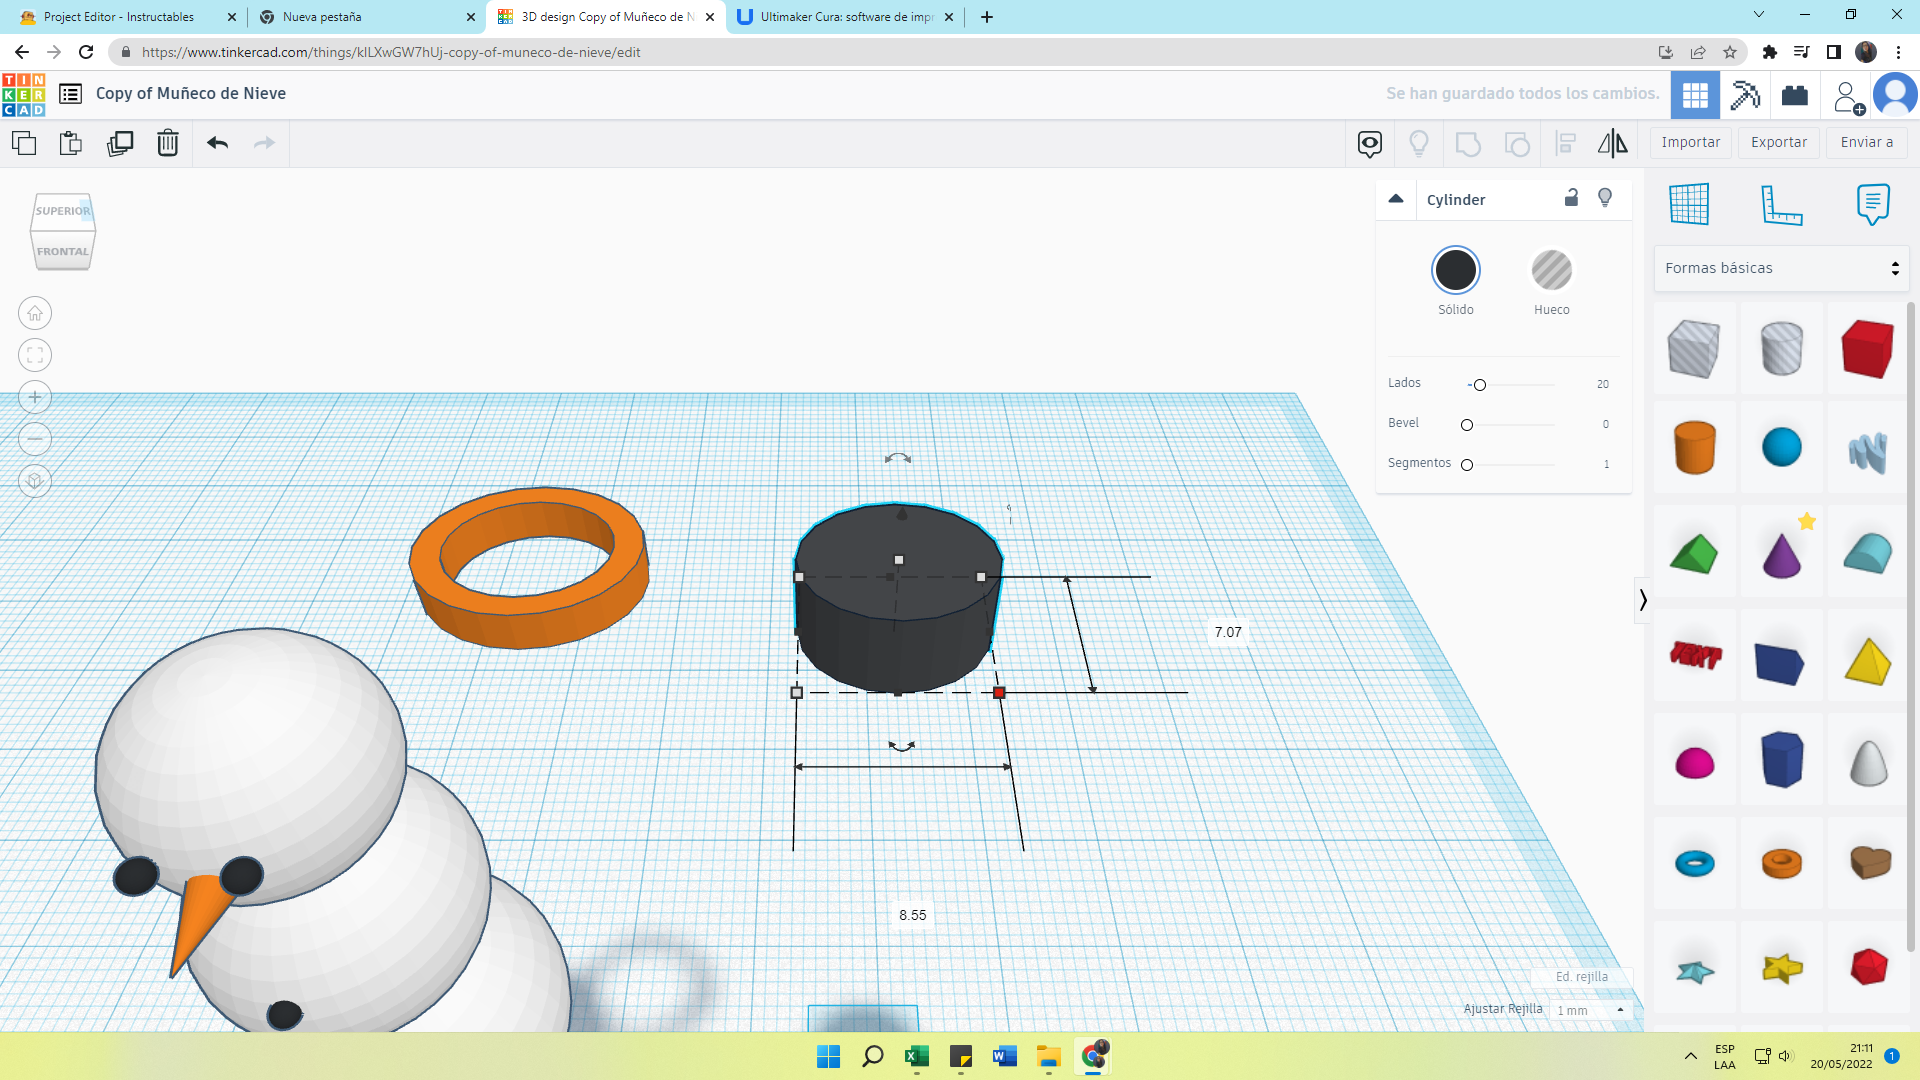
Task: Click the Copy toolbar icon
Action: click(x=24, y=143)
